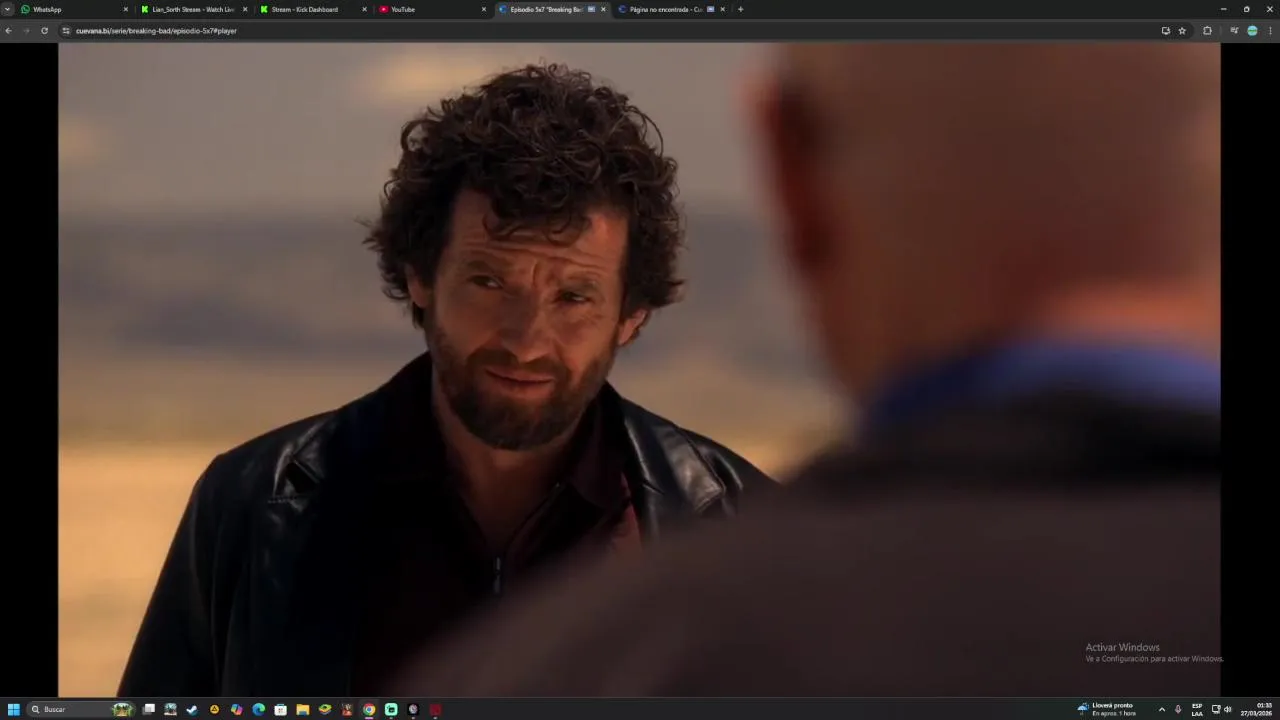This screenshot has height=720, width=1280.
Task: Close the WhatsApp tab
Action: click(x=126, y=9)
